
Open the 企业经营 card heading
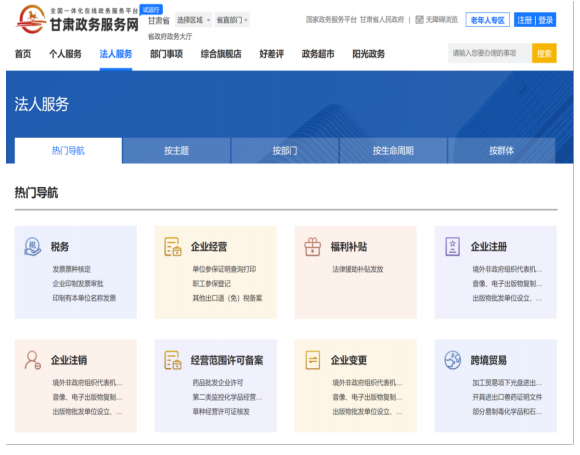tap(209, 247)
